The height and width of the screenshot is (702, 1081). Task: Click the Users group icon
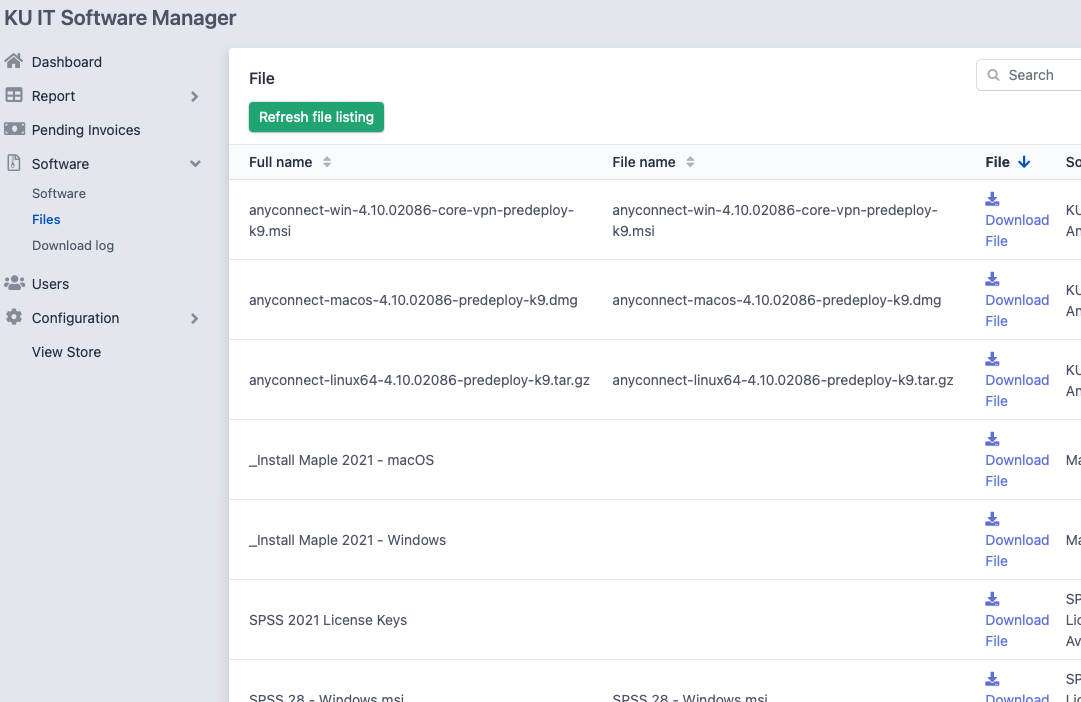[14, 283]
